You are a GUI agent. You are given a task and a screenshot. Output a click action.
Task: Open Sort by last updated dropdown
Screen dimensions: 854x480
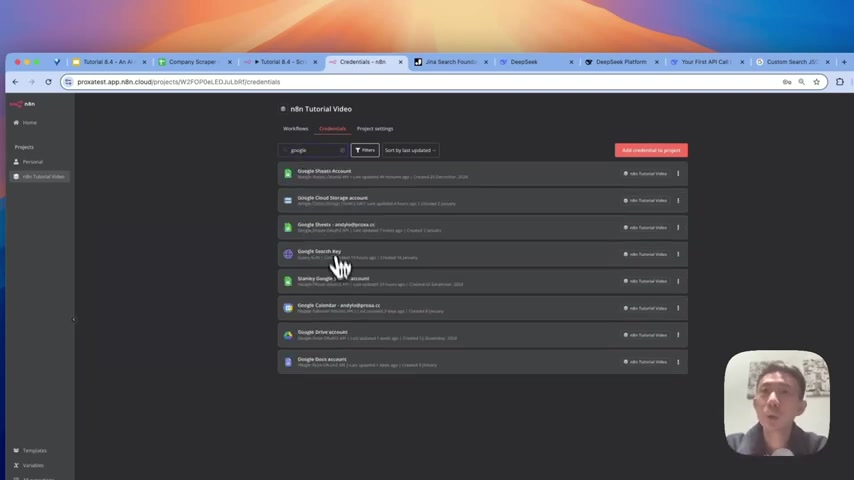coord(410,150)
